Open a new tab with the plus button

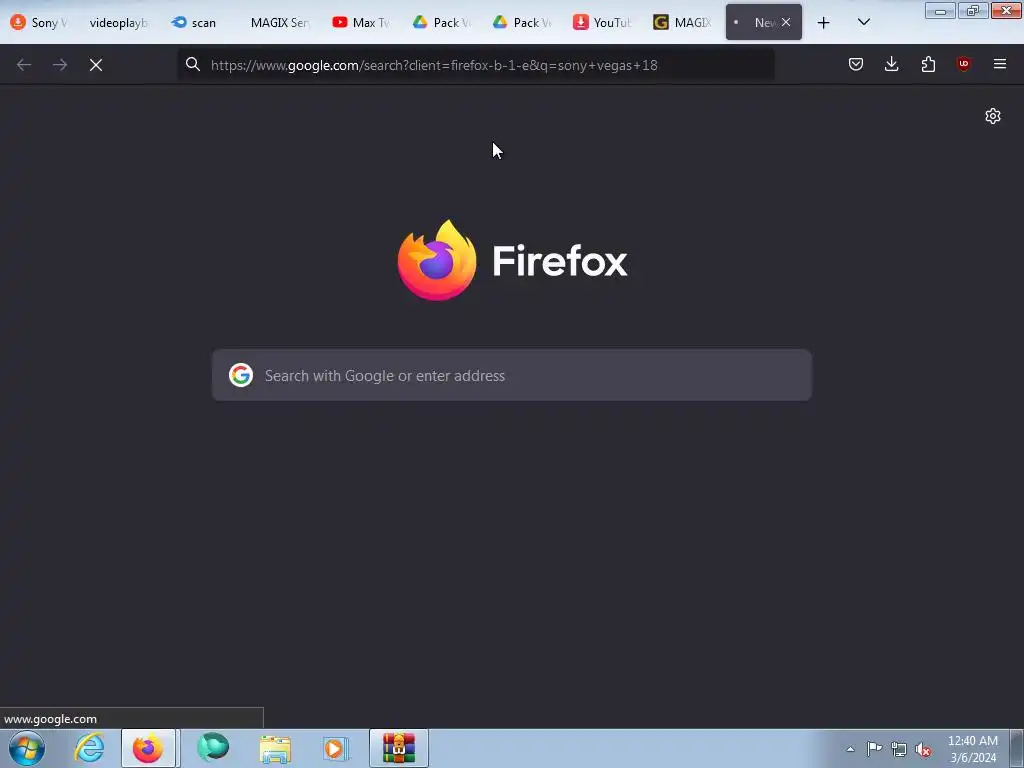click(824, 23)
